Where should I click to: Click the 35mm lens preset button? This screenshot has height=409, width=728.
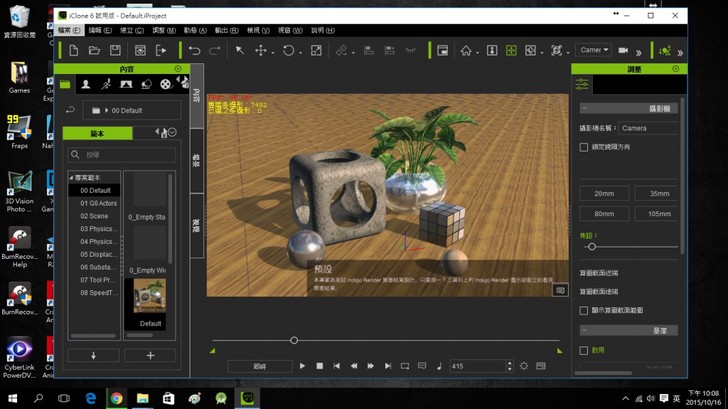658,193
